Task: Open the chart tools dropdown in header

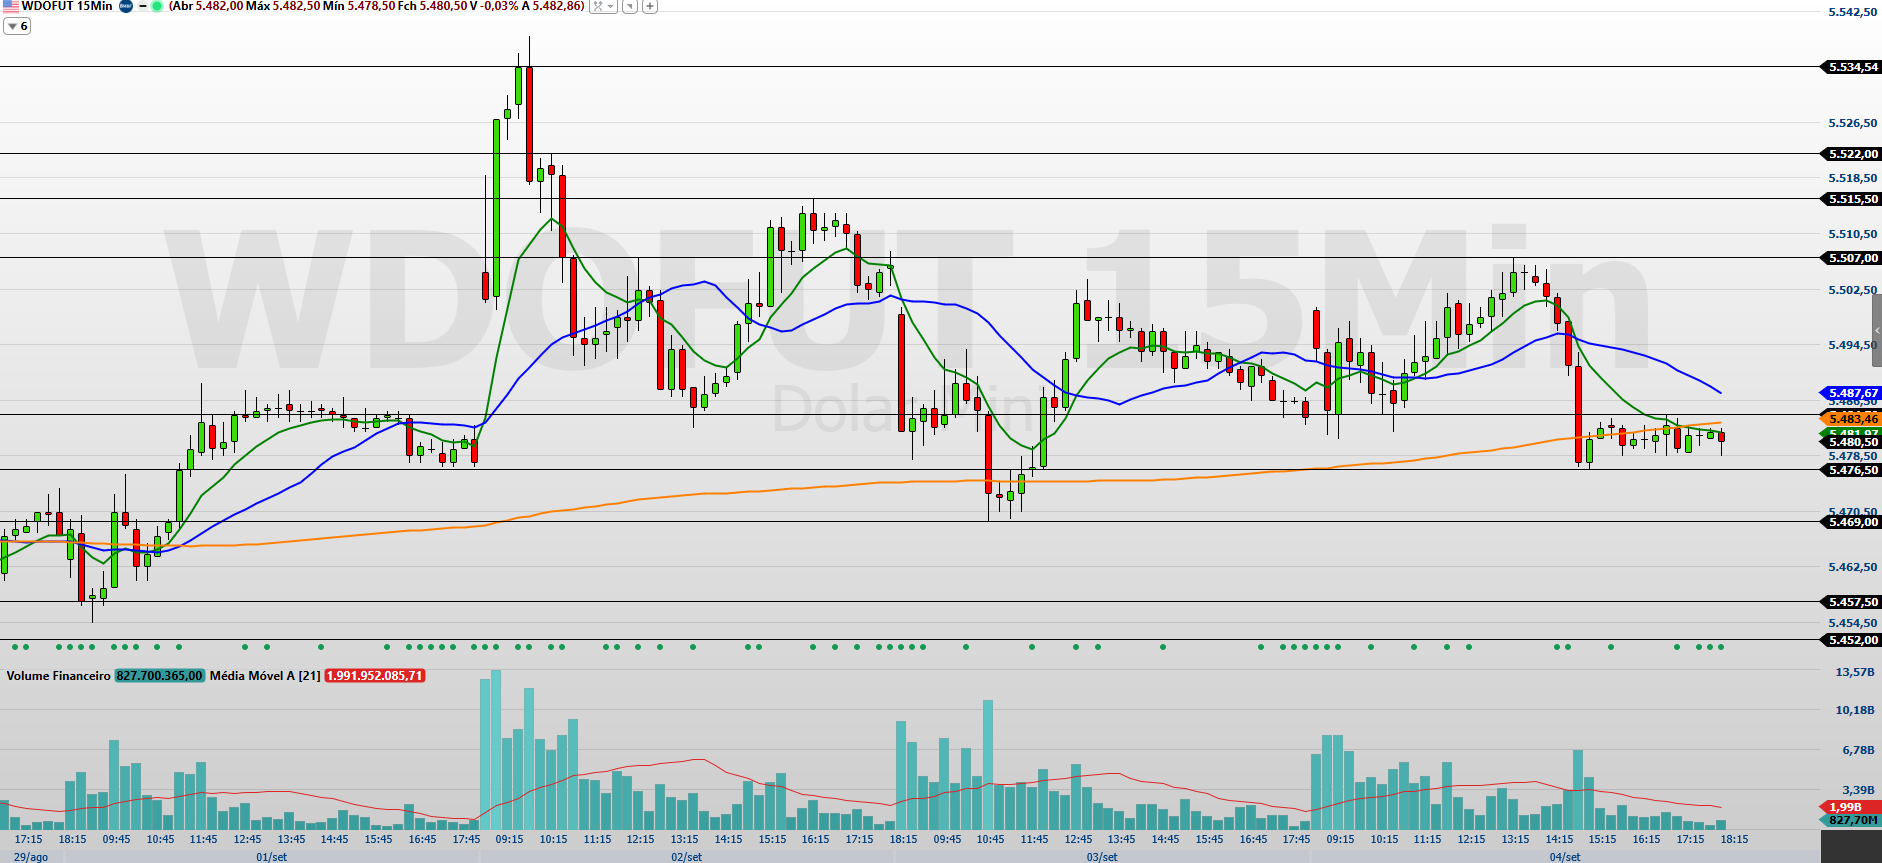Action: click(x=603, y=6)
